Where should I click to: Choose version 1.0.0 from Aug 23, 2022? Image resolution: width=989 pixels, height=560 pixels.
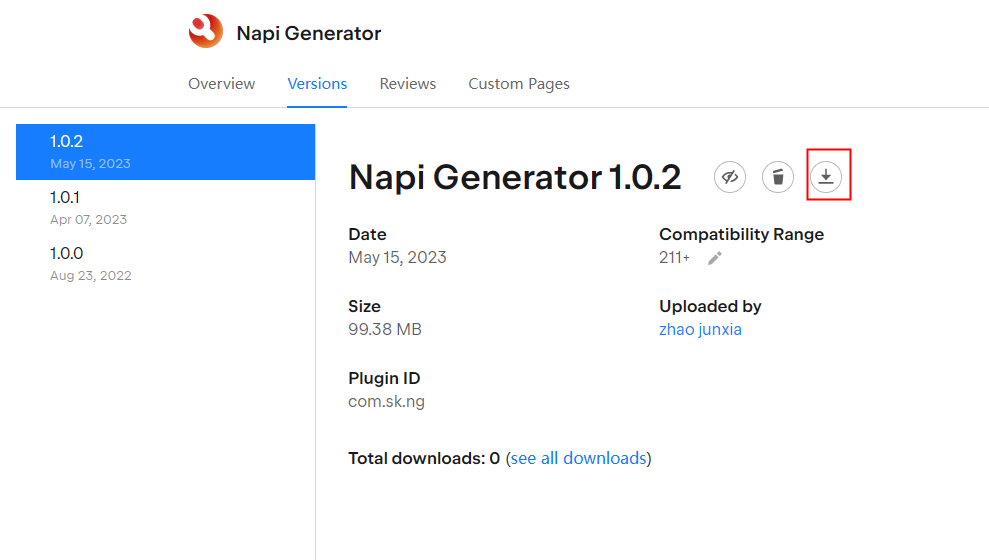click(165, 264)
